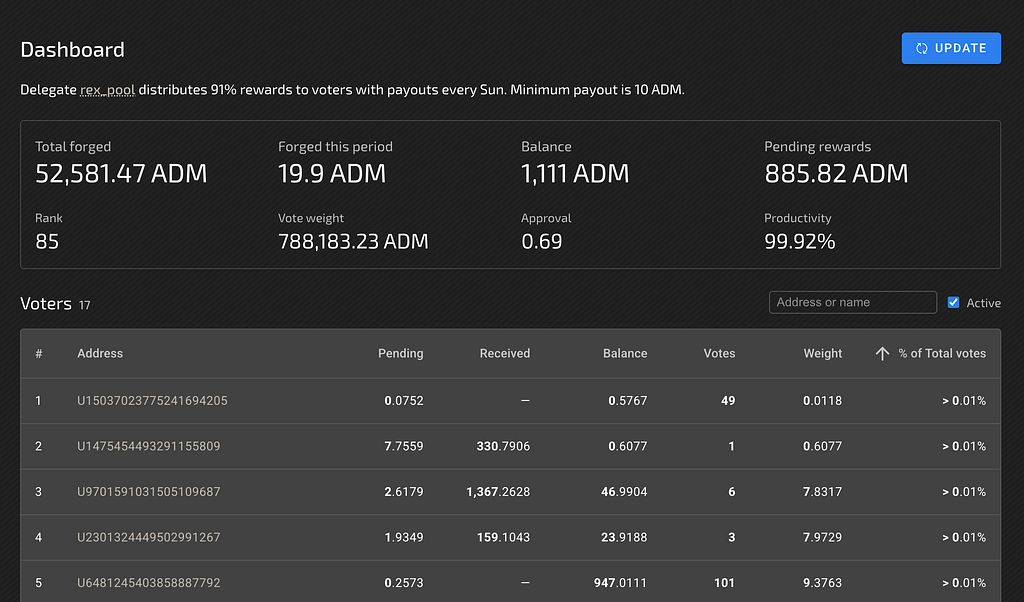Screen dimensions: 1024x602
Task: Click the sort arrow beside % of Total votes
Action: pyautogui.click(x=882, y=353)
